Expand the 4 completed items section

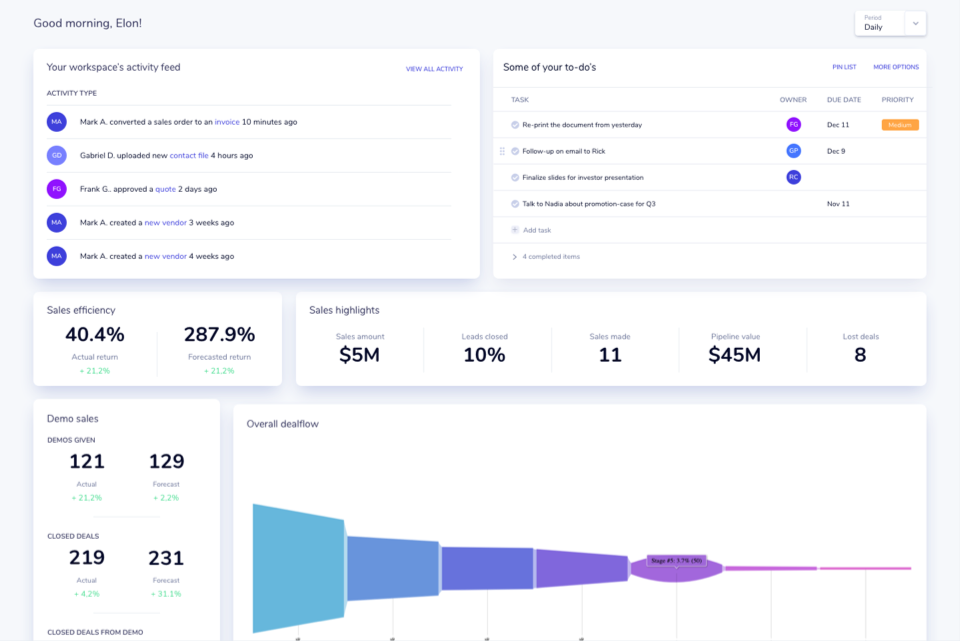(x=514, y=257)
